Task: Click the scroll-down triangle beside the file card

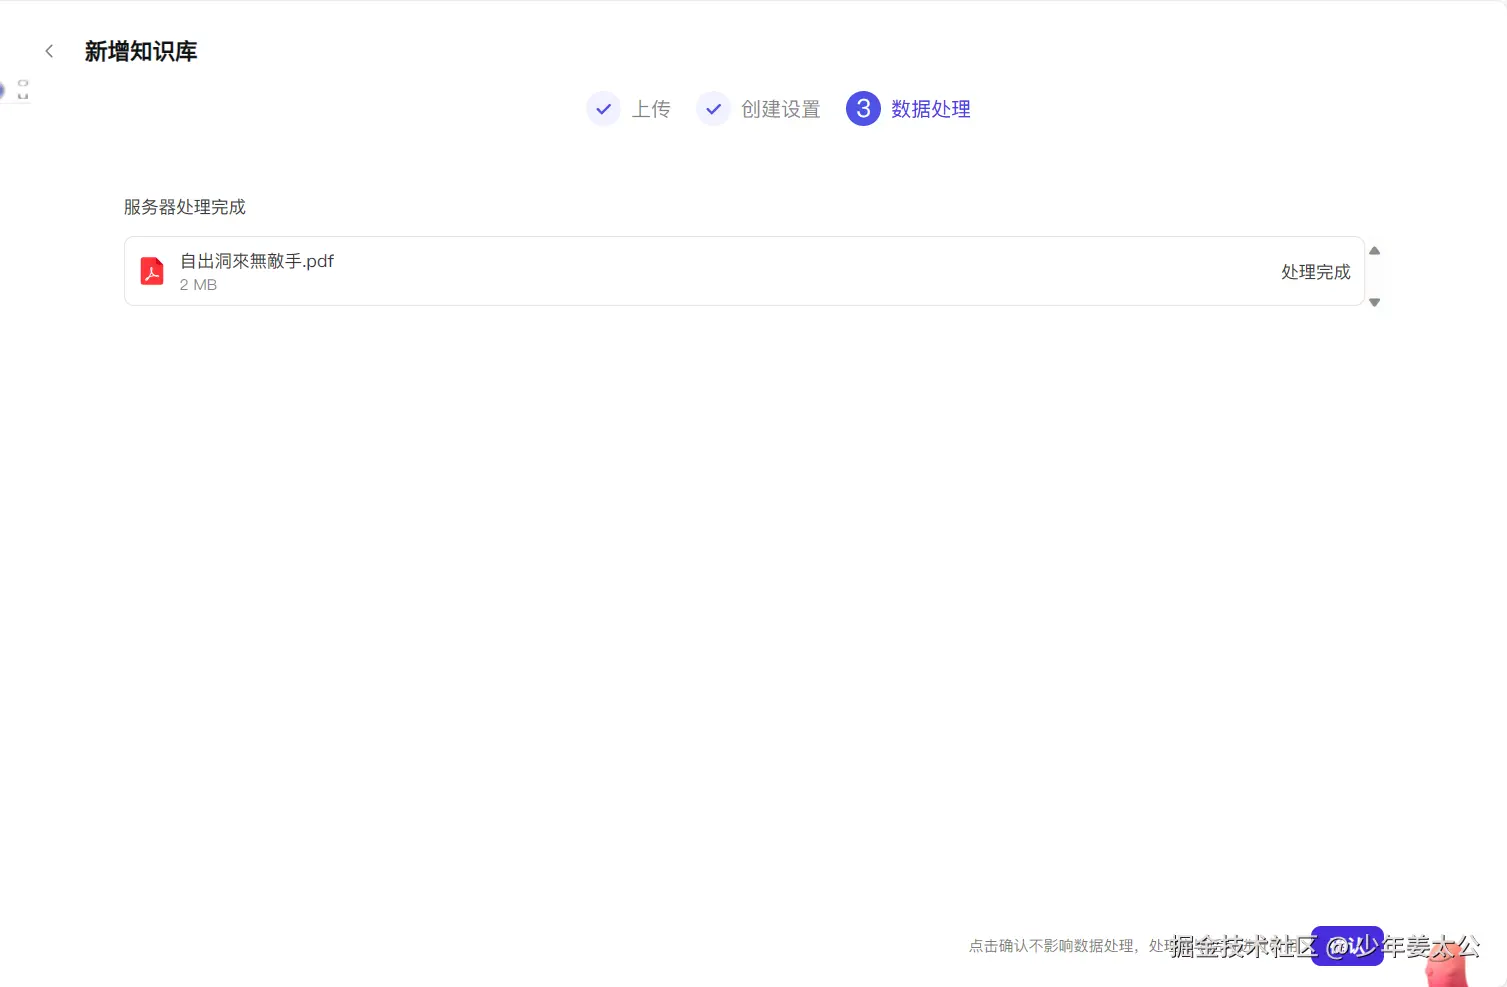Action: click(1374, 302)
